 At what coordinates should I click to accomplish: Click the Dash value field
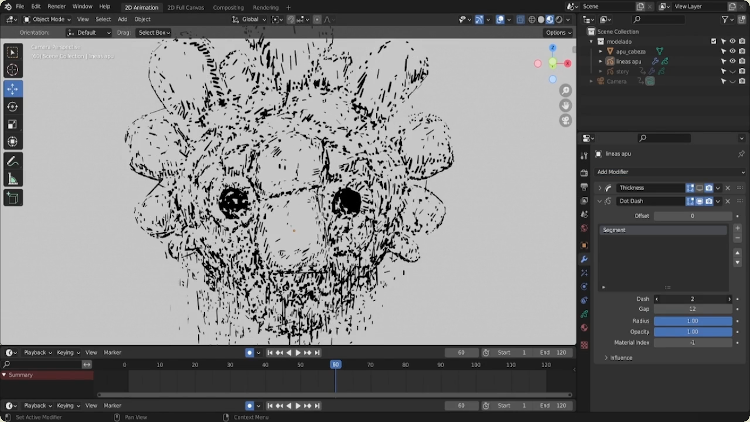pos(692,299)
